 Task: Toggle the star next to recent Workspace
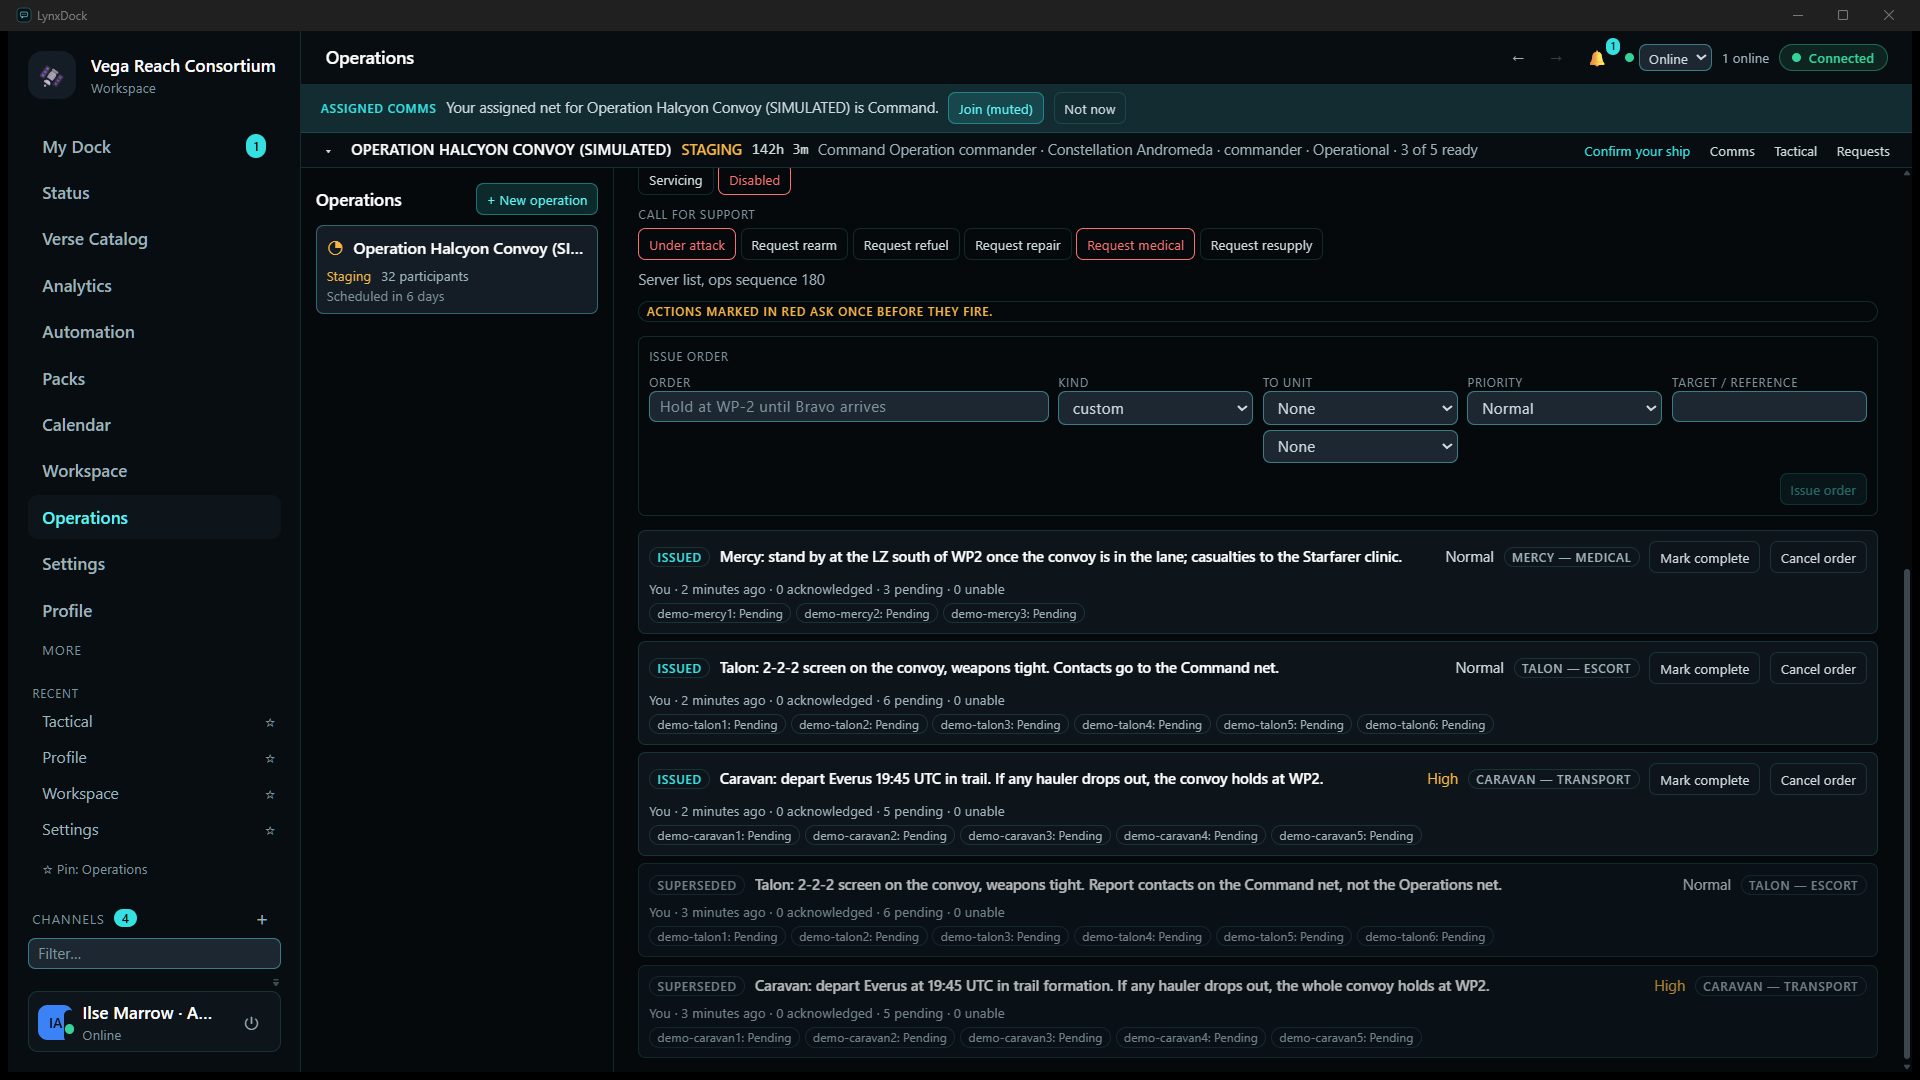click(270, 794)
